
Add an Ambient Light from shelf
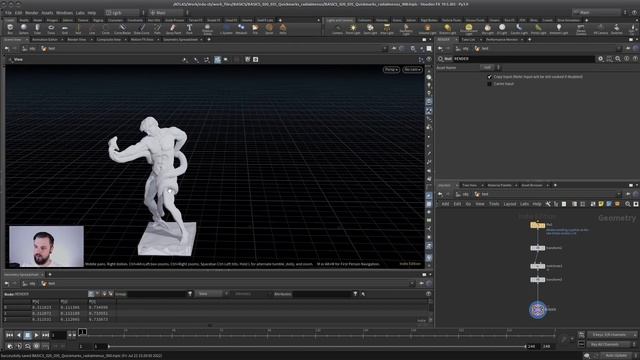559,29
